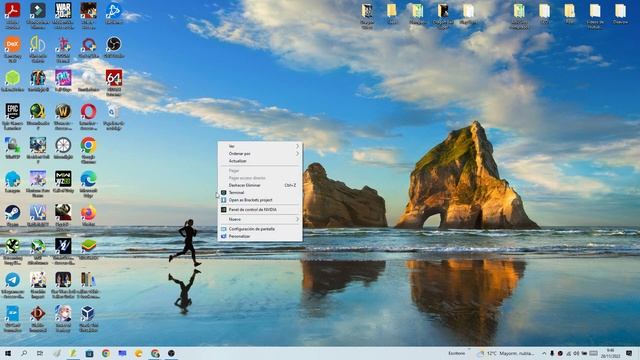This screenshot has width=640, height=360.
Task: Select the BlueStacks desktop icon
Action: tap(89, 246)
